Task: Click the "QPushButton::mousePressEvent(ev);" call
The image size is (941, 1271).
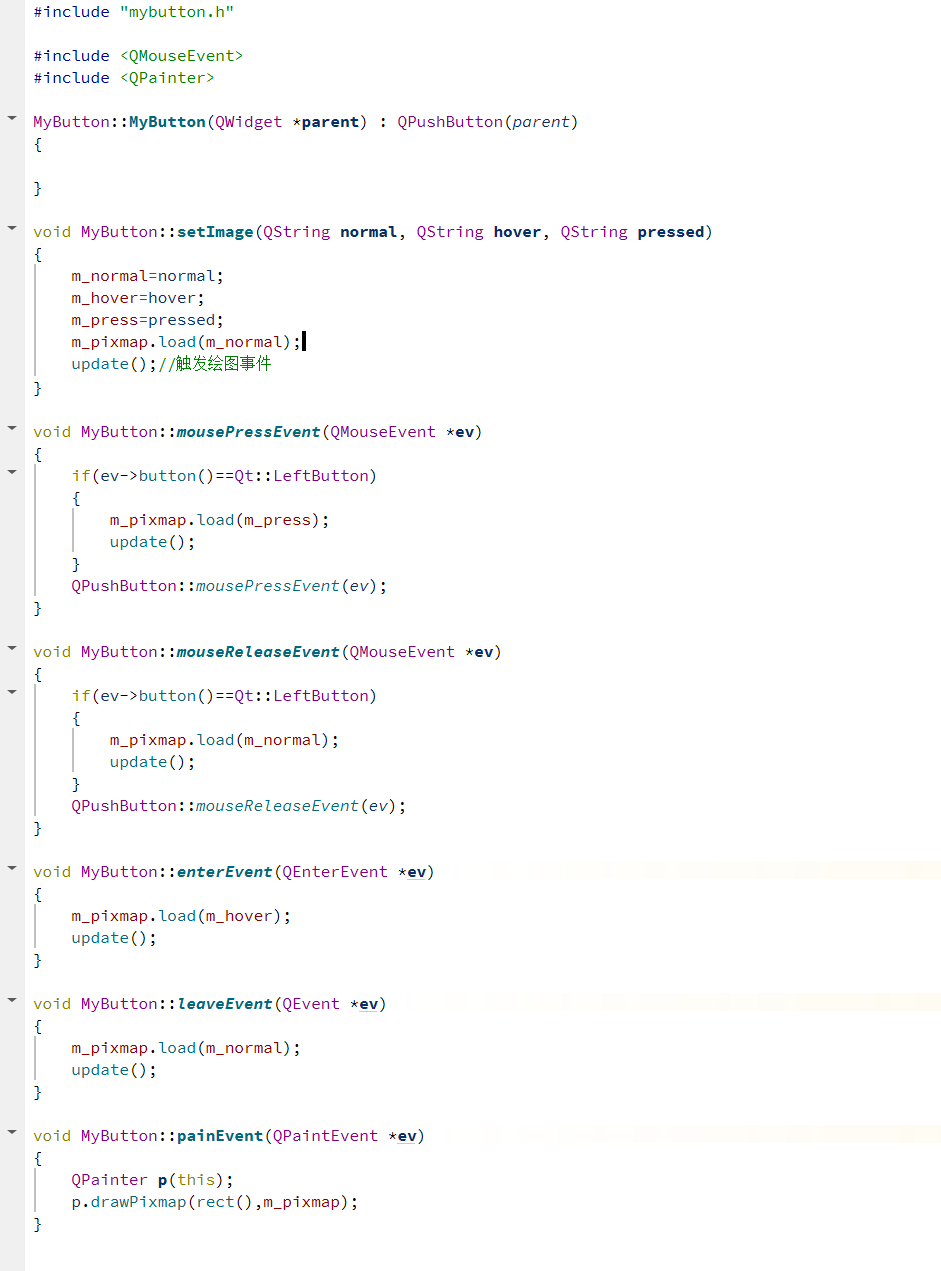Action: pos(229,586)
